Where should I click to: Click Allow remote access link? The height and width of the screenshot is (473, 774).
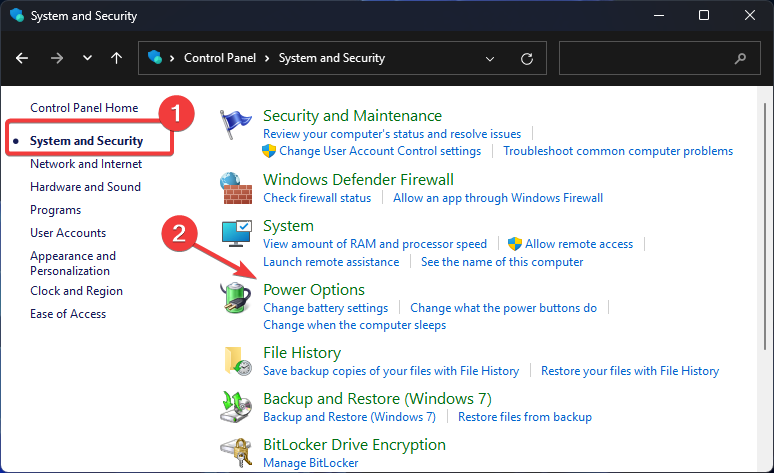(x=579, y=244)
